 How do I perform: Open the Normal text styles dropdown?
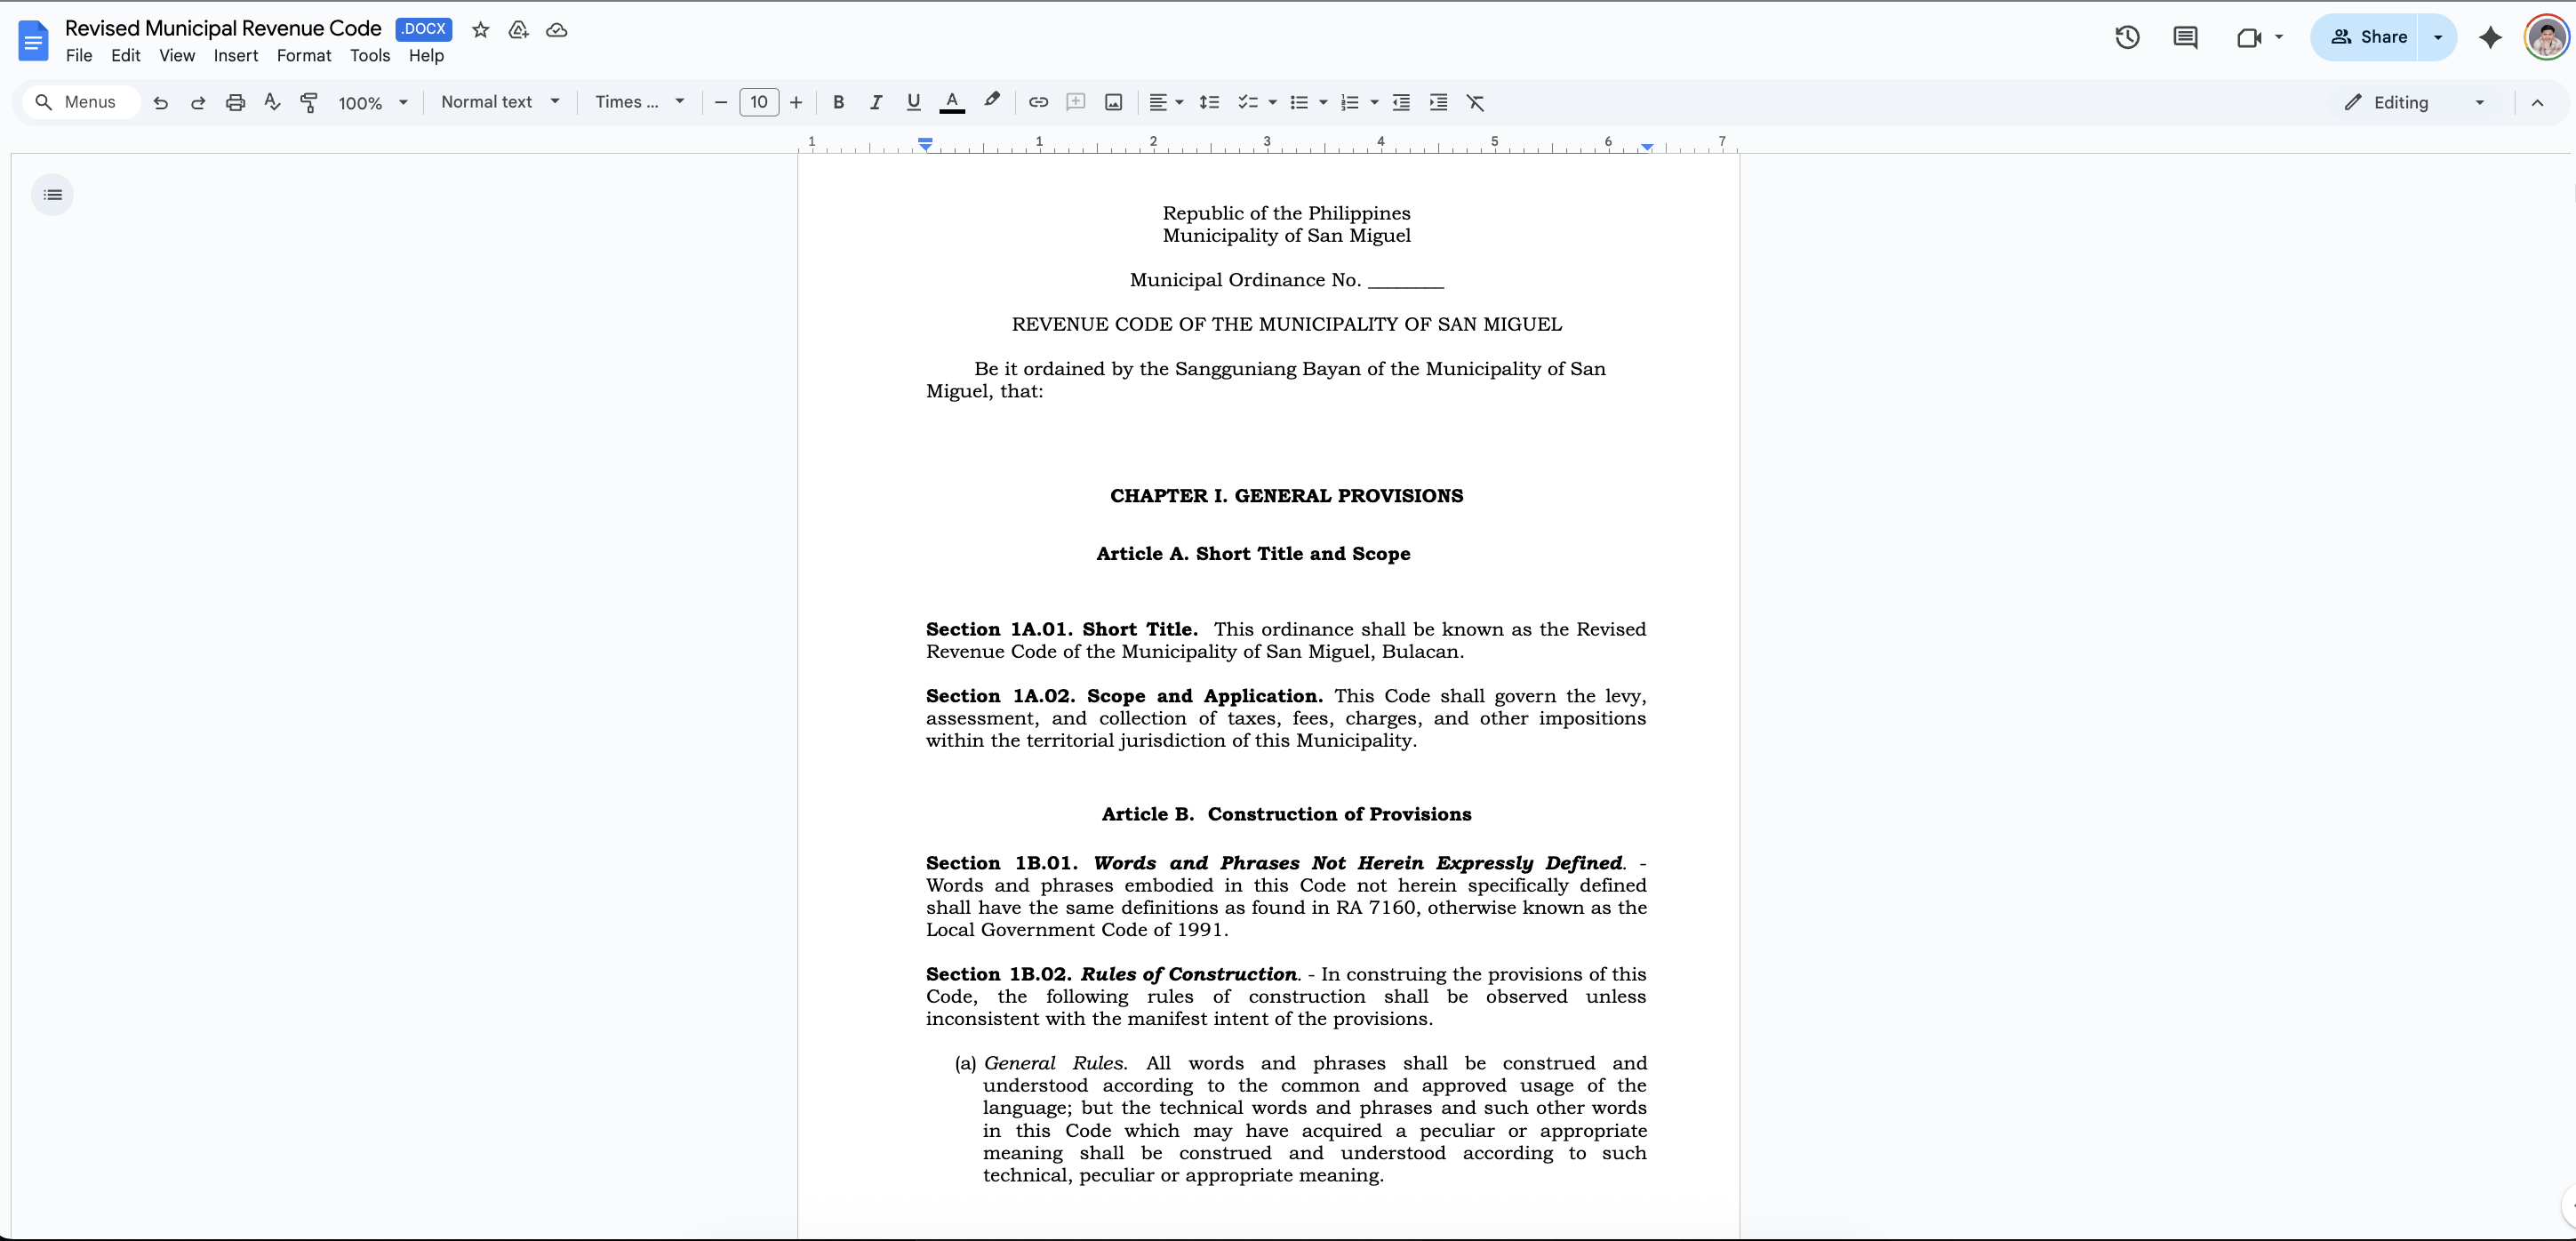click(x=500, y=102)
